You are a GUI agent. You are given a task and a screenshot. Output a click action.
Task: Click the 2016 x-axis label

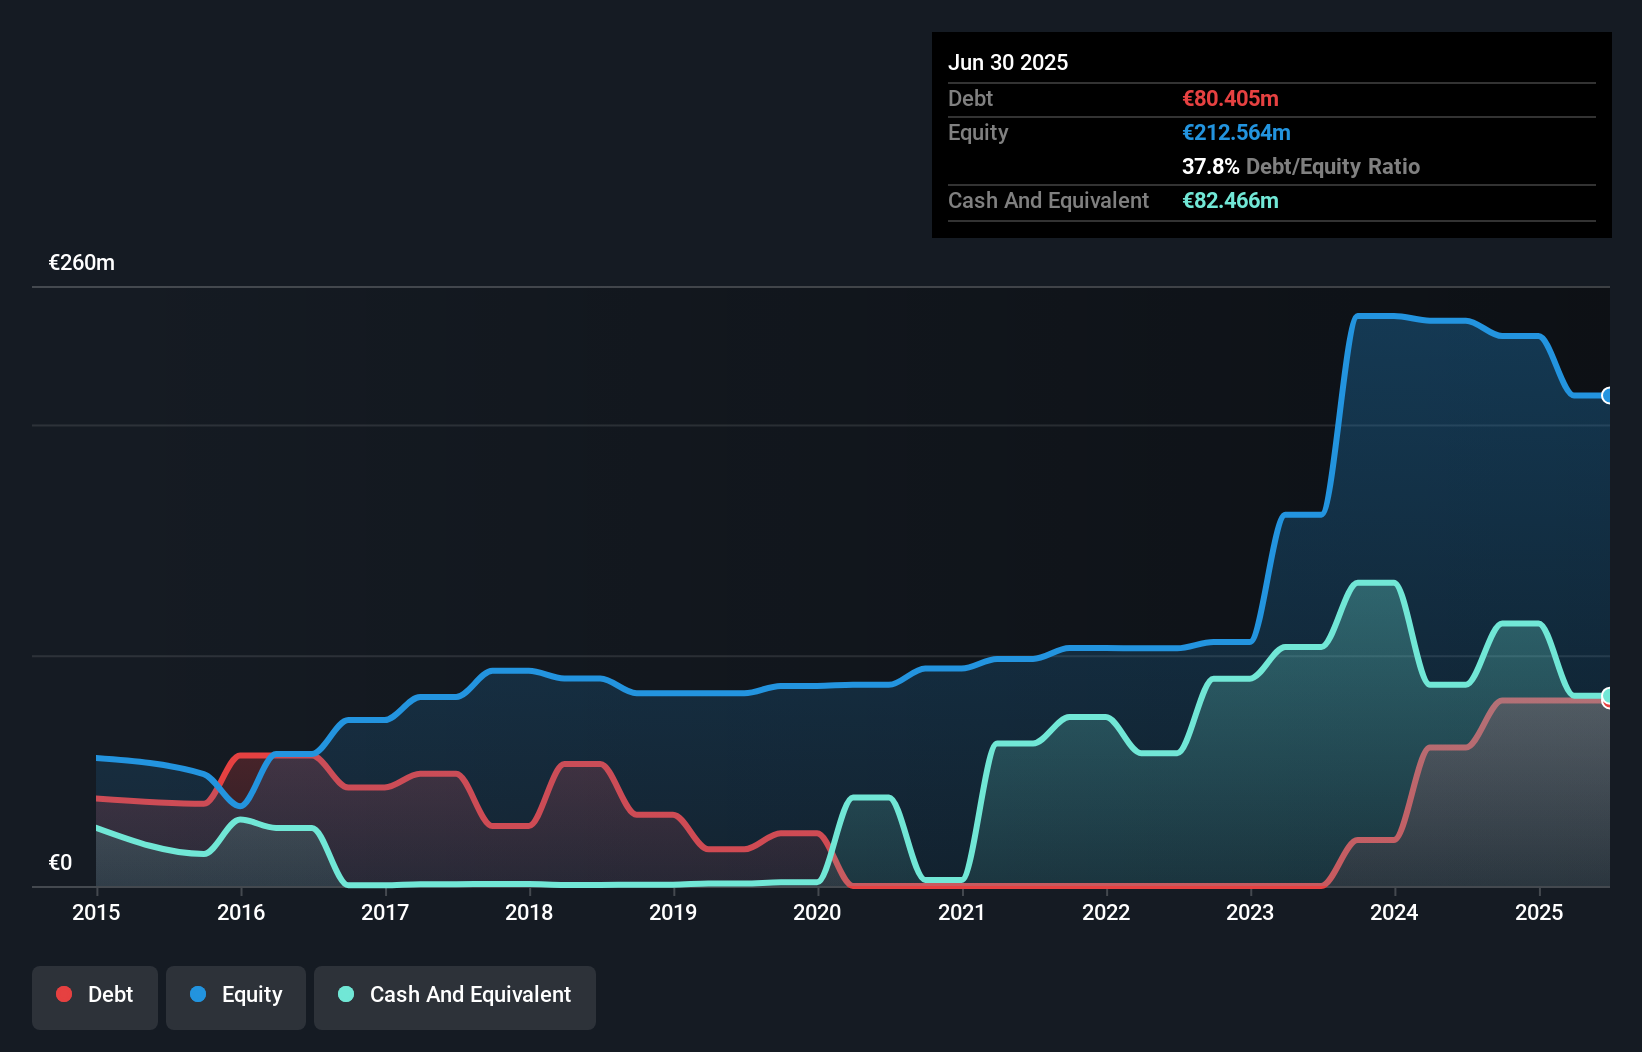241,912
